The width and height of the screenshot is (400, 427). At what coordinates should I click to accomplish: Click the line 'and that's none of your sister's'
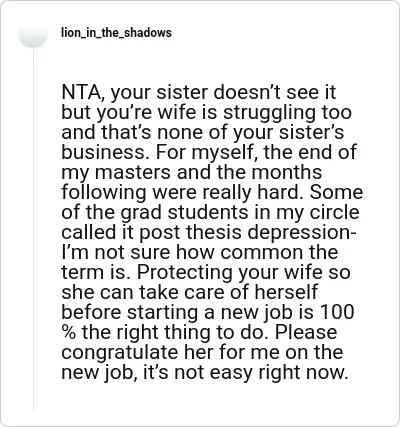click(x=202, y=132)
